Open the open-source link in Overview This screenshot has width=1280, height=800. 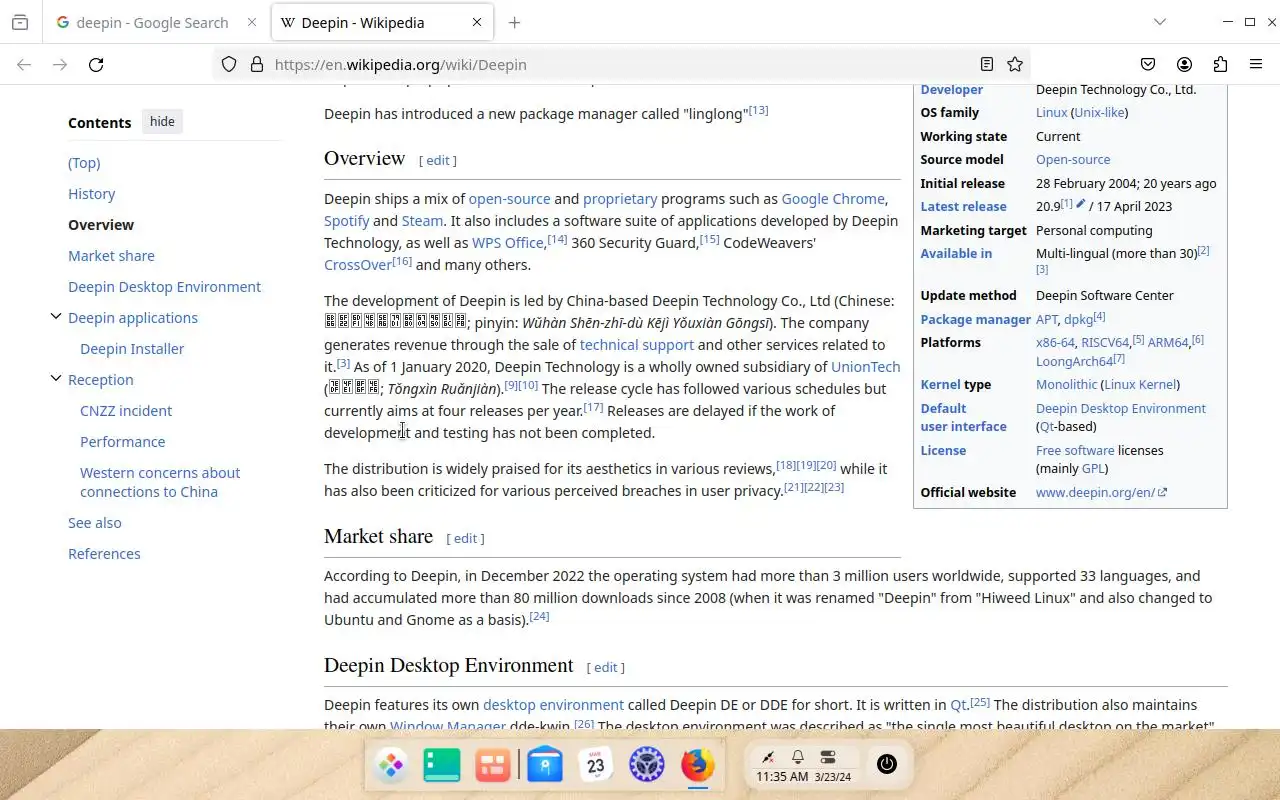click(x=509, y=199)
